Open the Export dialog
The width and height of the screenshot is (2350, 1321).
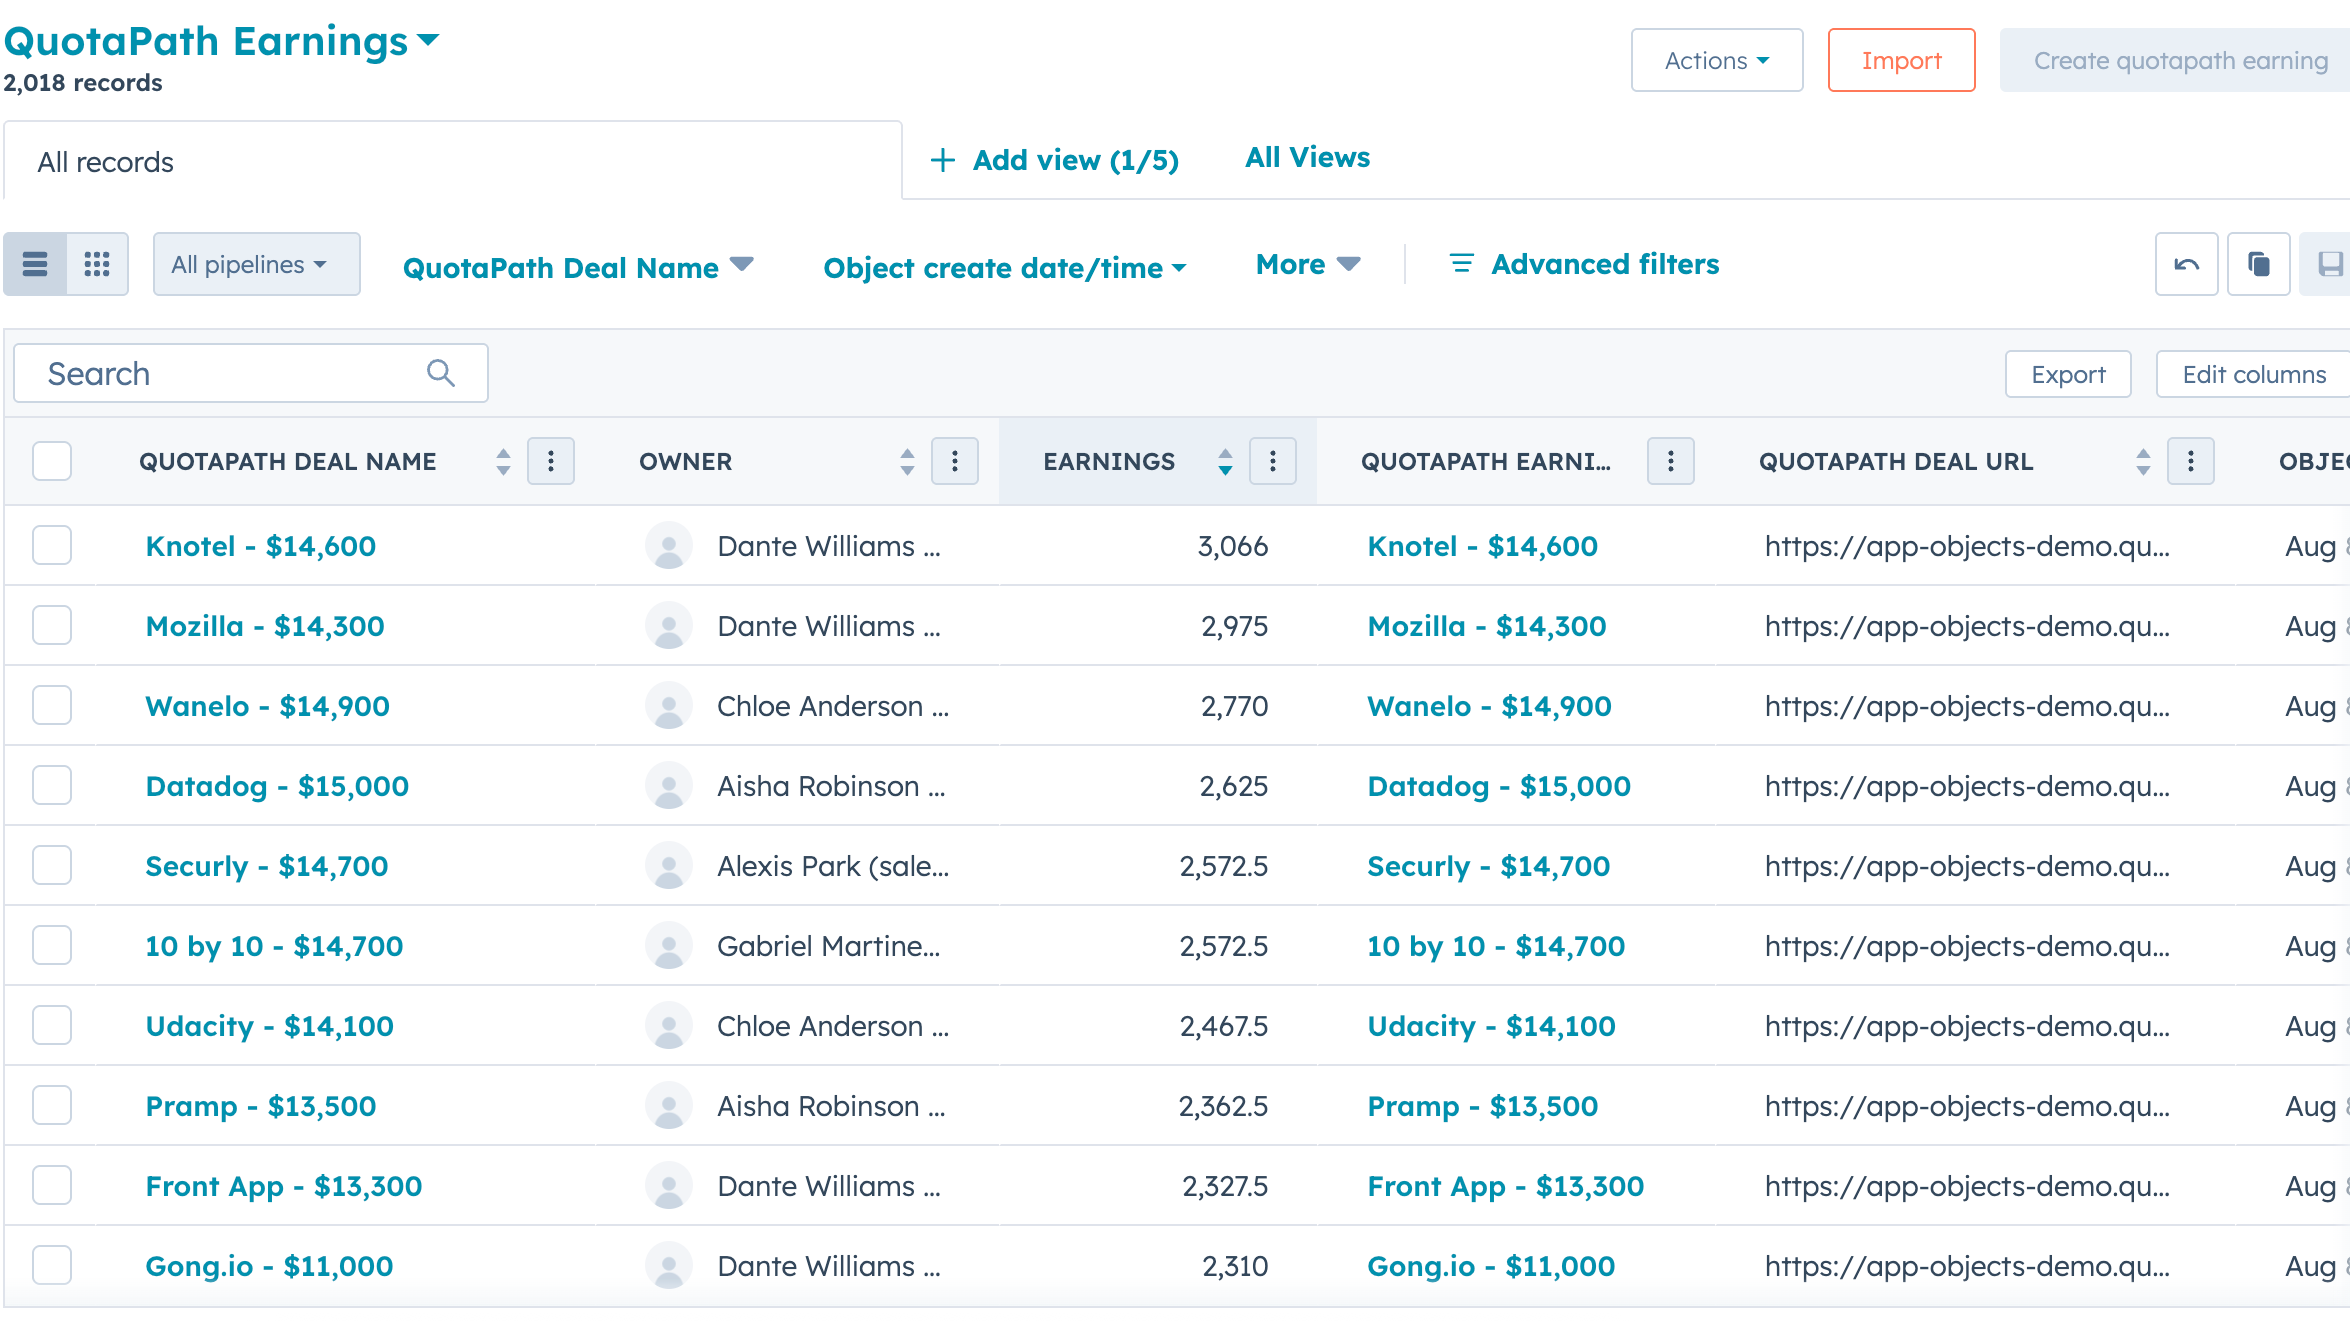pos(2067,374)
